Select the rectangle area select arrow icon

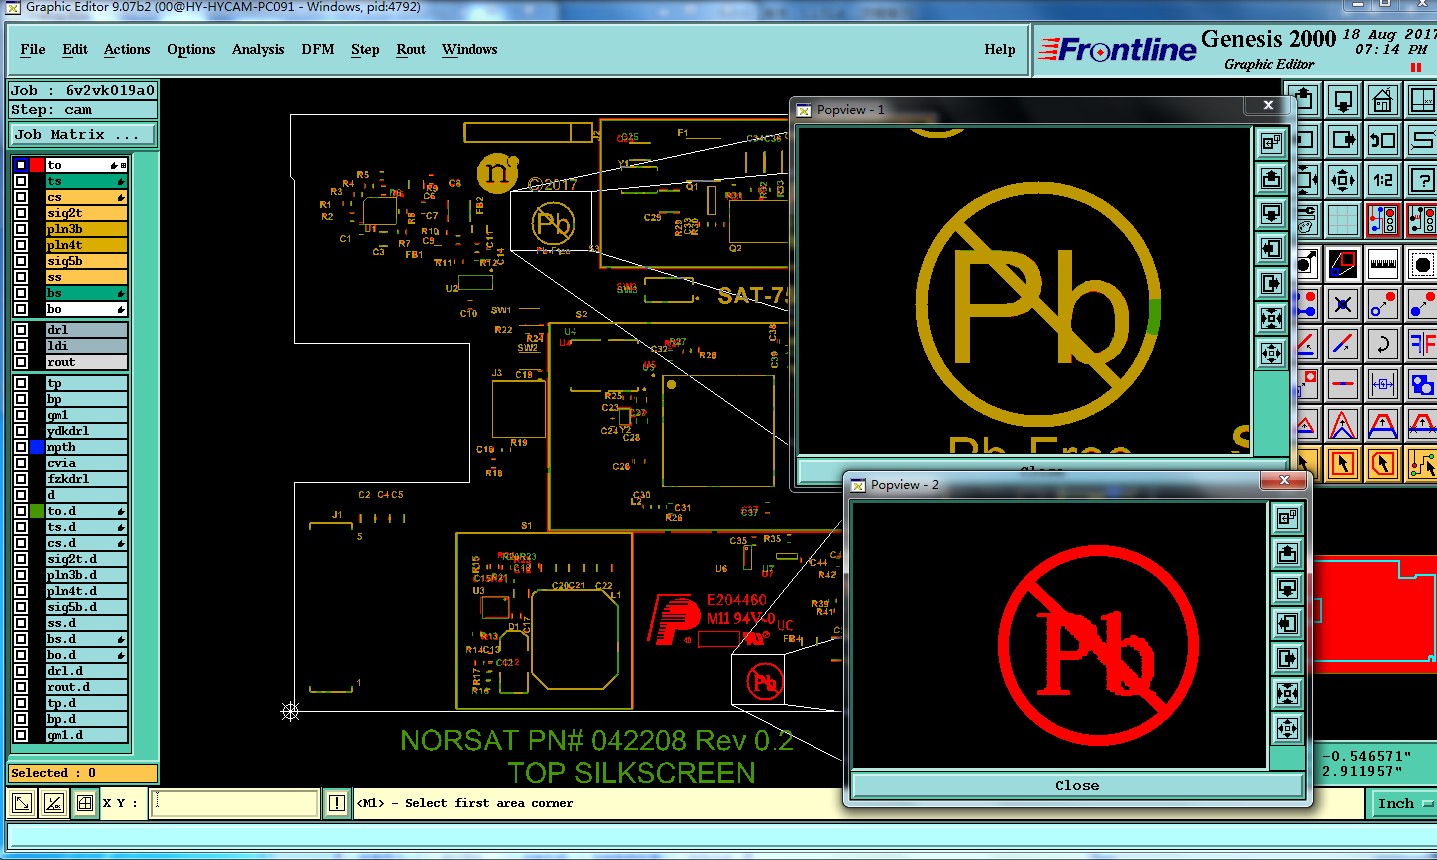tap(1343, 464)
